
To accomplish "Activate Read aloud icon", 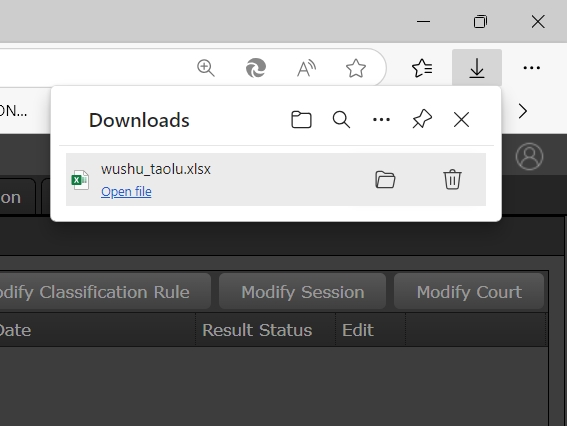I will pyautogui.click(x=306, y=68).
